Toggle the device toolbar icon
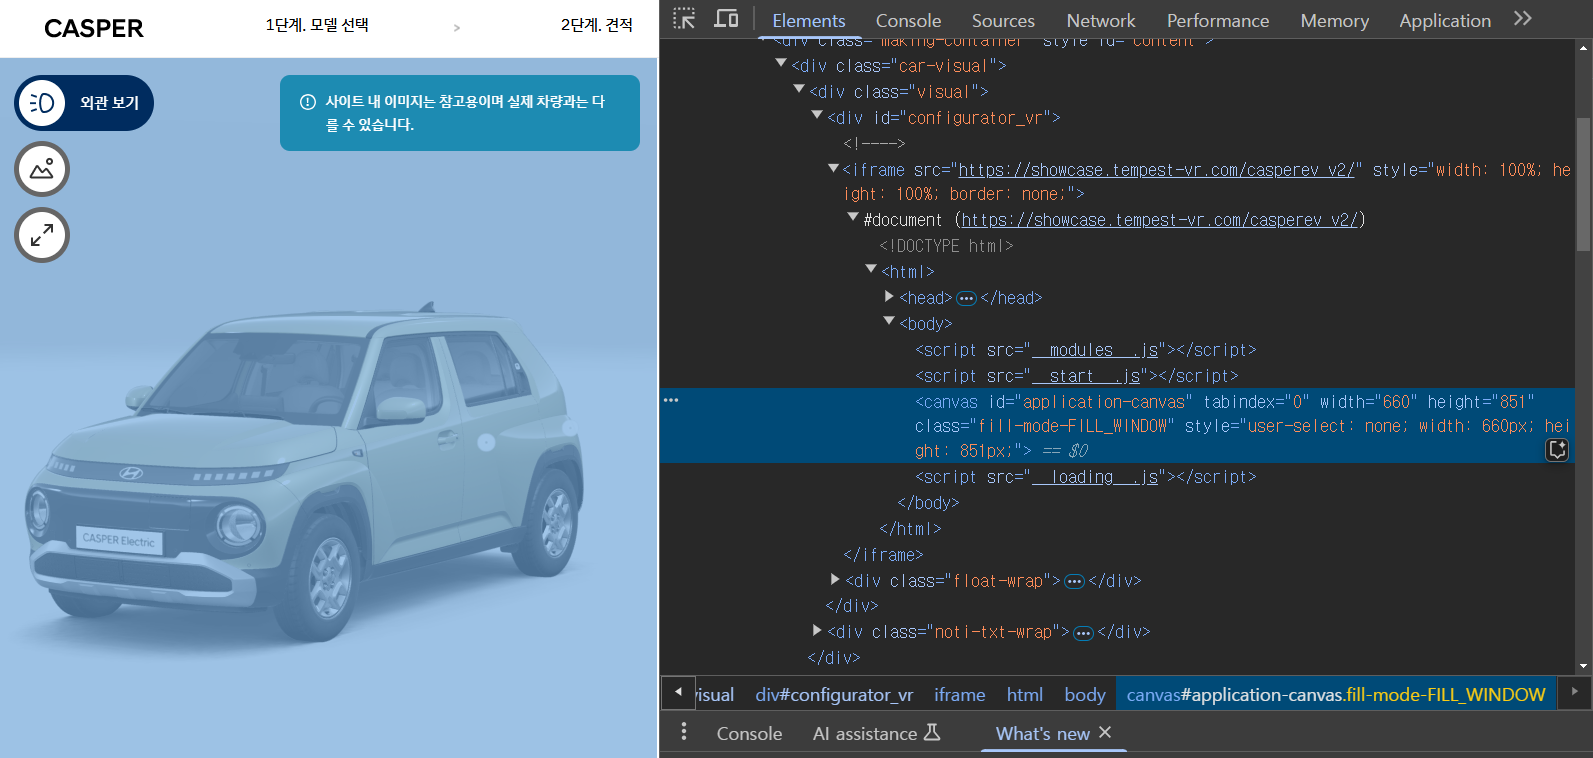 click(726, 18)
